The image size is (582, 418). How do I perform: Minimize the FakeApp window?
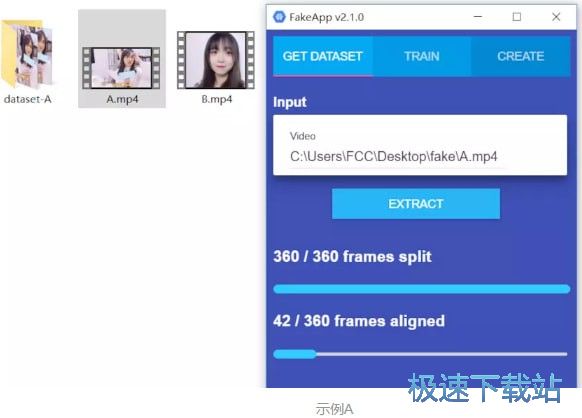pos(478,17)
